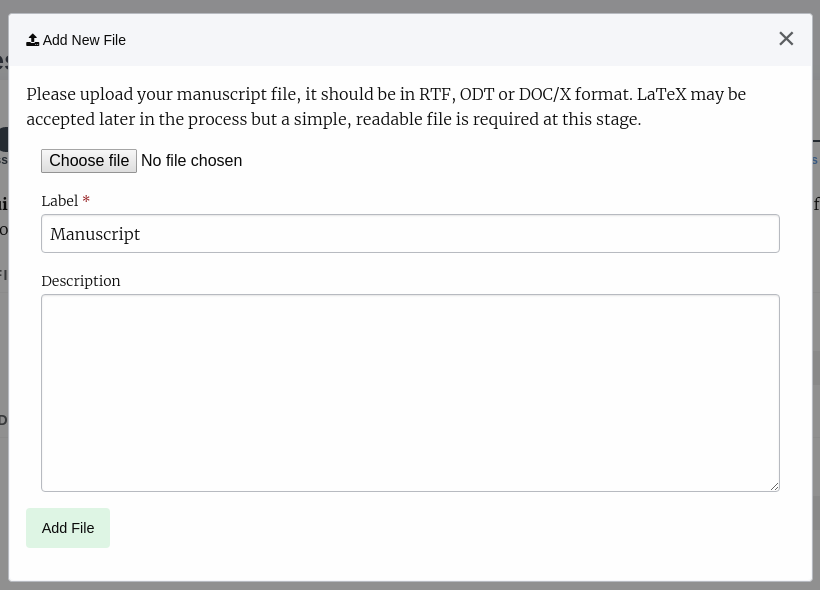Click the upload icon in the dialog title
The image size is (820, 590).
click(x=33, y=40)
